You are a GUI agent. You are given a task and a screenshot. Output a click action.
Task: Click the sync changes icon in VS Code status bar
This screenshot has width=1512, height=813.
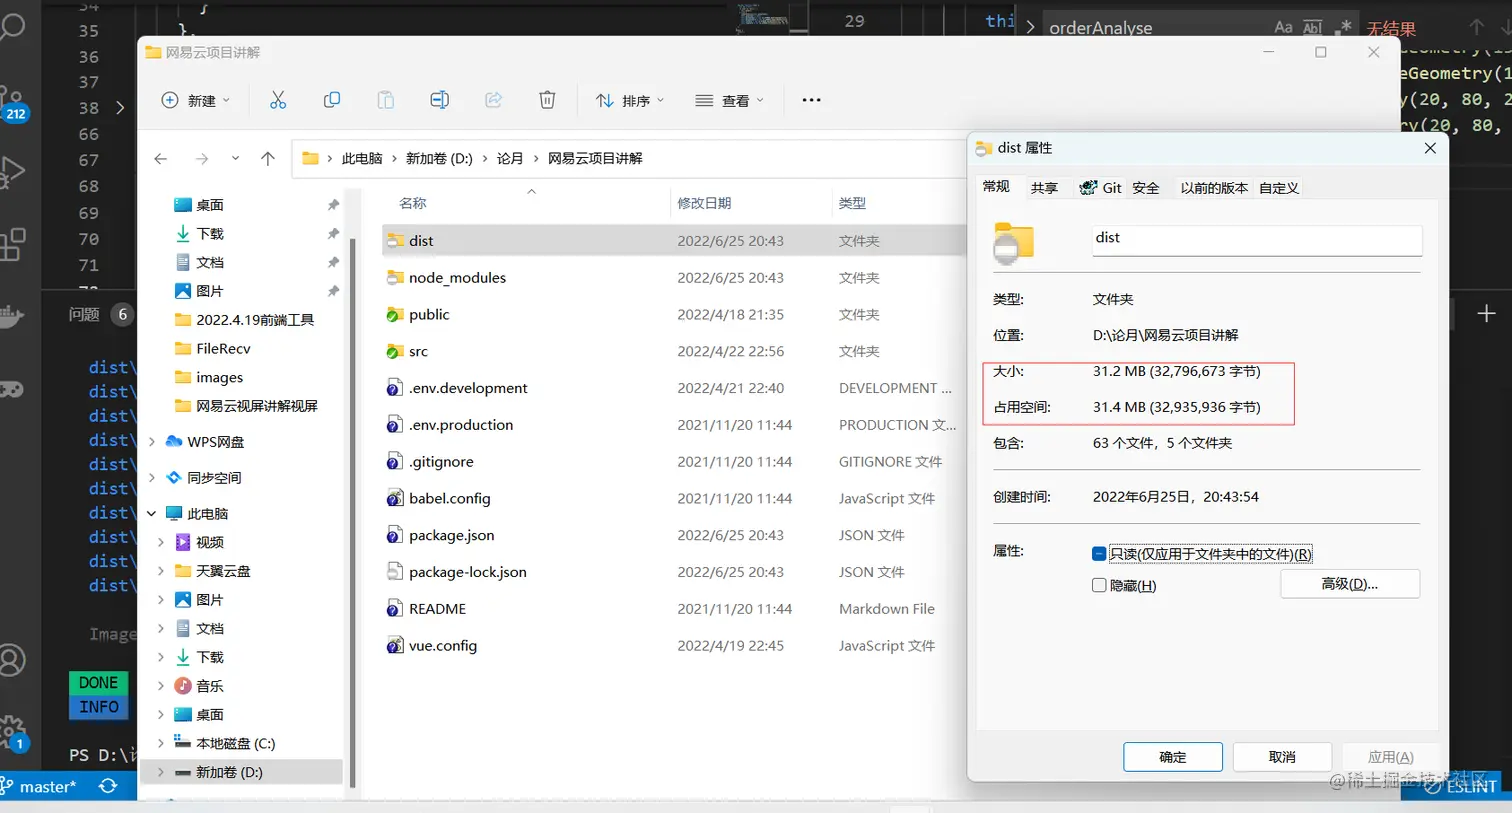click(108, 786)
